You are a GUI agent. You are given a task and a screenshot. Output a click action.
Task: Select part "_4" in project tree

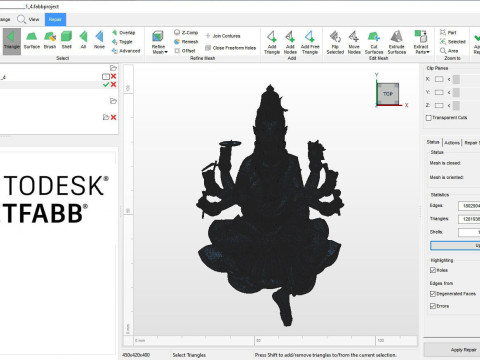(x=3, y=77)
